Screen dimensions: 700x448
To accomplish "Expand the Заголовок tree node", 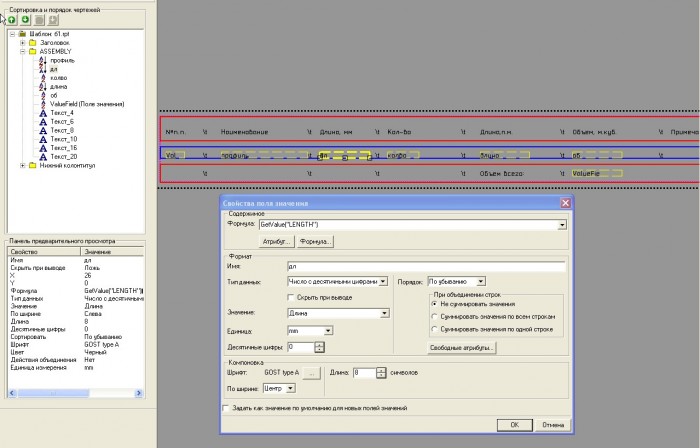I will click(23, 43).
